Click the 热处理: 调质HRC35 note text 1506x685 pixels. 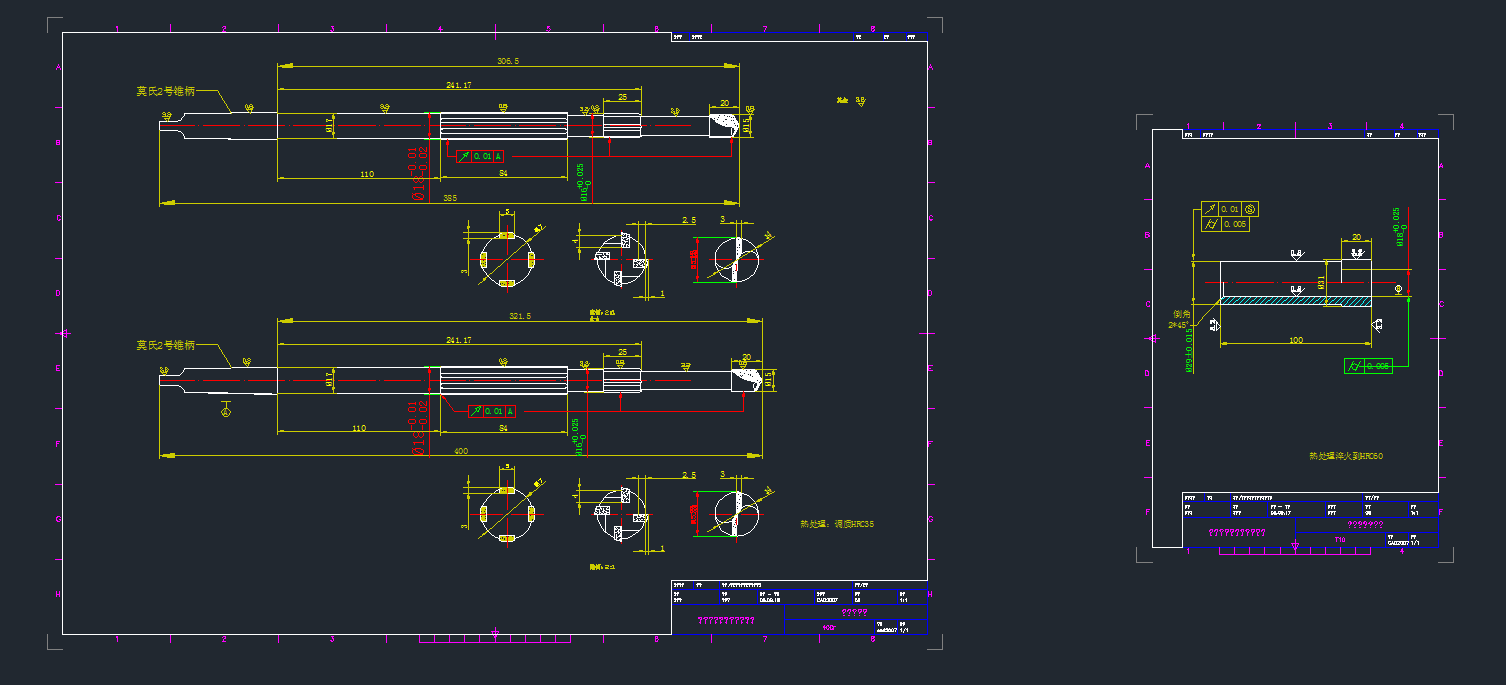(837, 524)
